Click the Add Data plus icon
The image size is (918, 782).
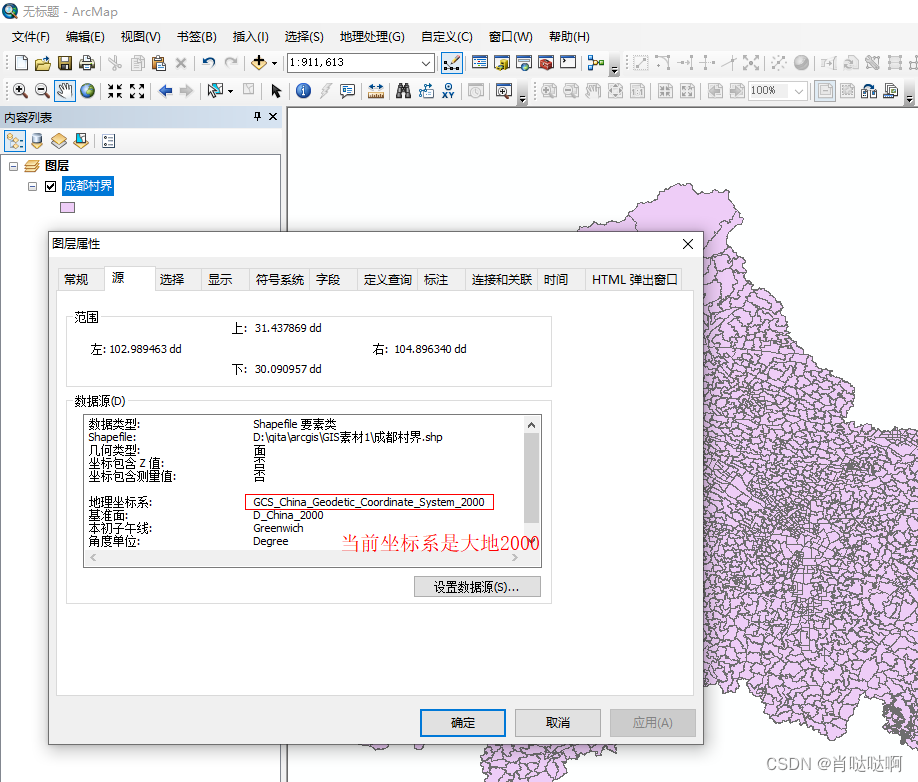tap(258, 63)
